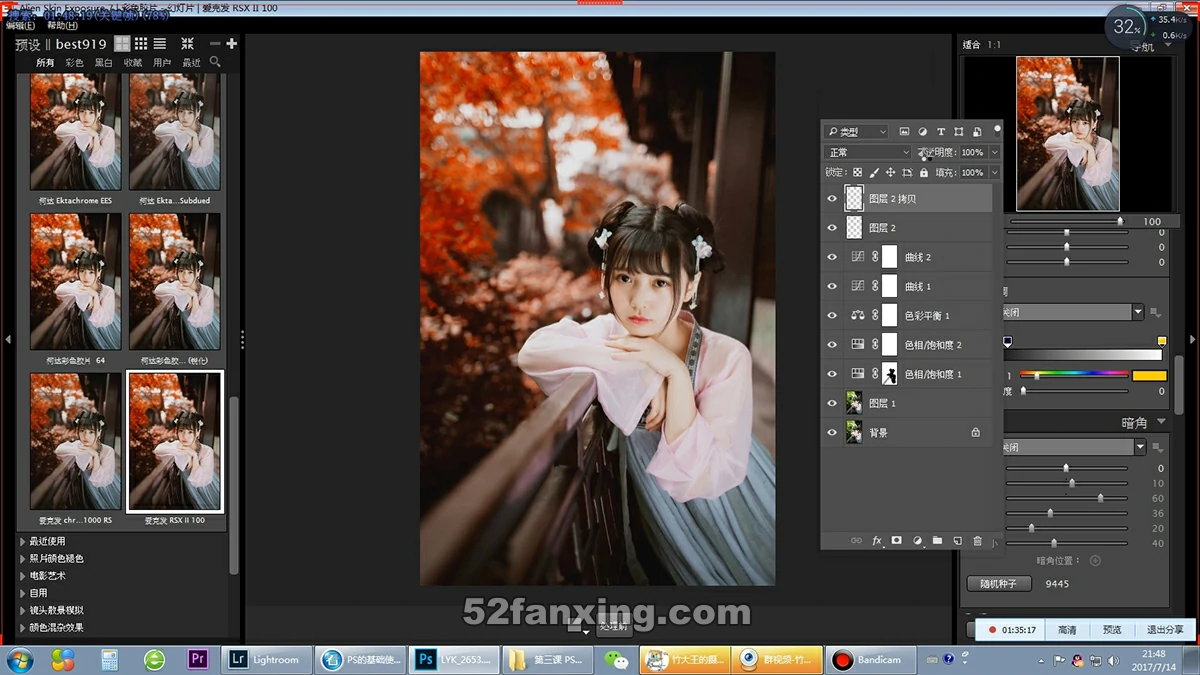Select the 用户 preset filter tab
This screenshot has width=1200, height=675.
[x=162, y=63]
